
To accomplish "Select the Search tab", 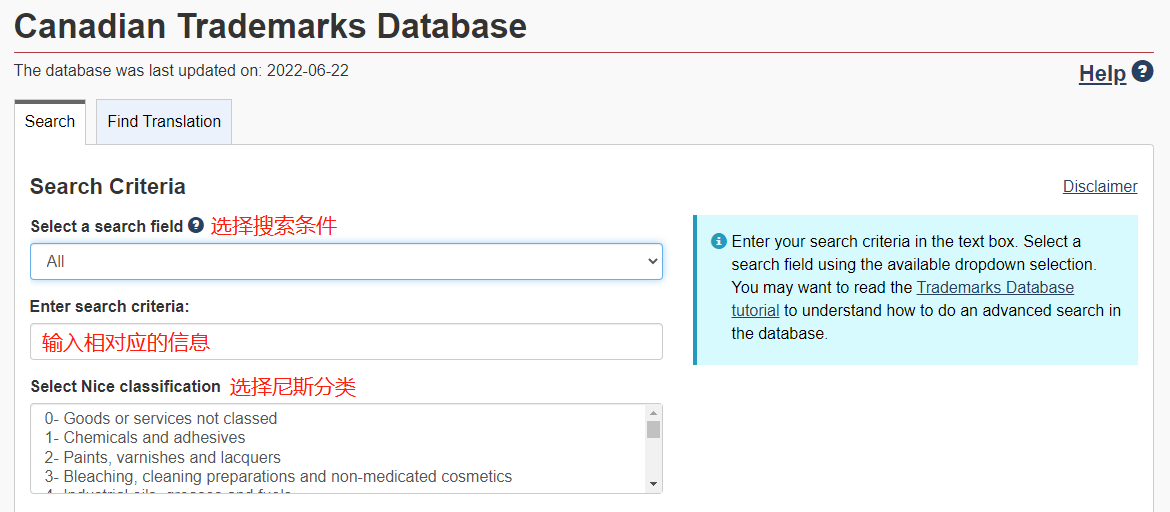I will point(50,121).
